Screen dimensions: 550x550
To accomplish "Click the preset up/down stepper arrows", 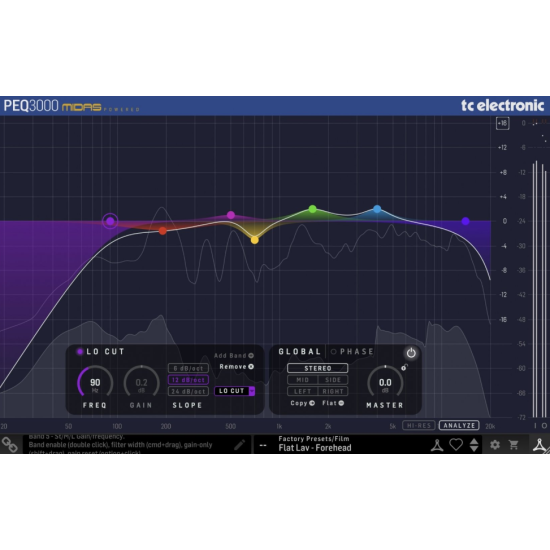I will [x=474, y=445].
